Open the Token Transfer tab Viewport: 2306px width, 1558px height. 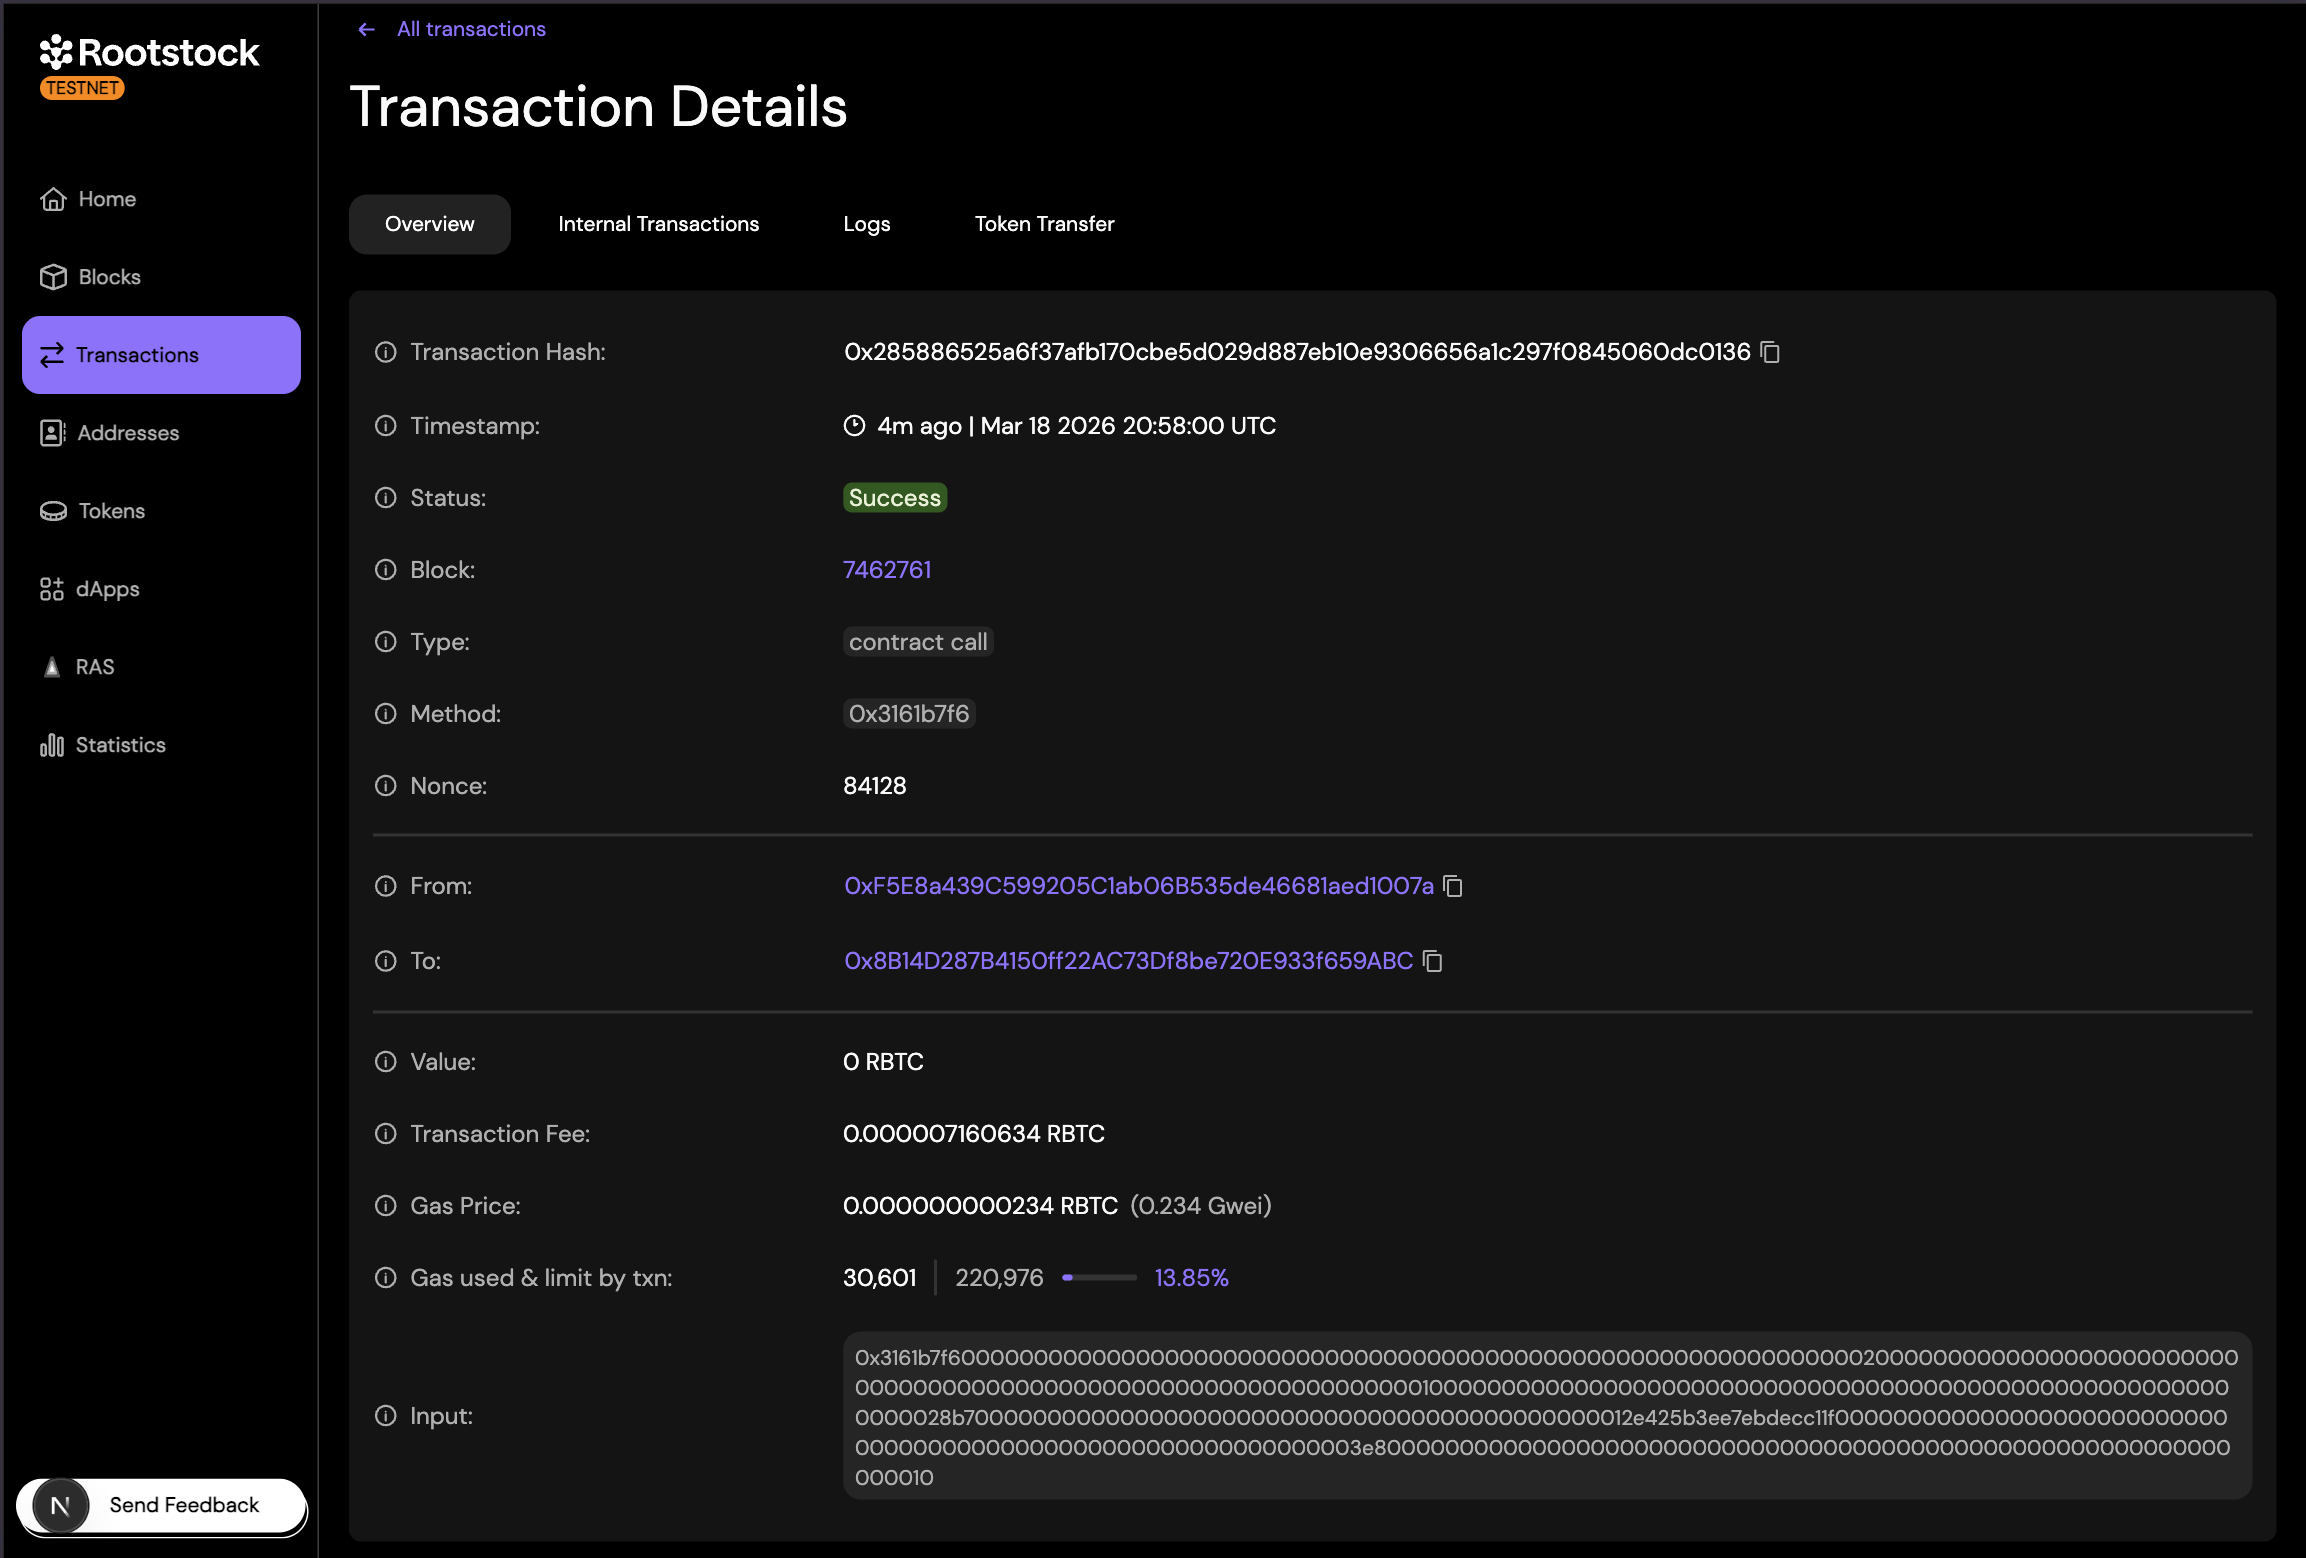click(x=1044, y=224)
